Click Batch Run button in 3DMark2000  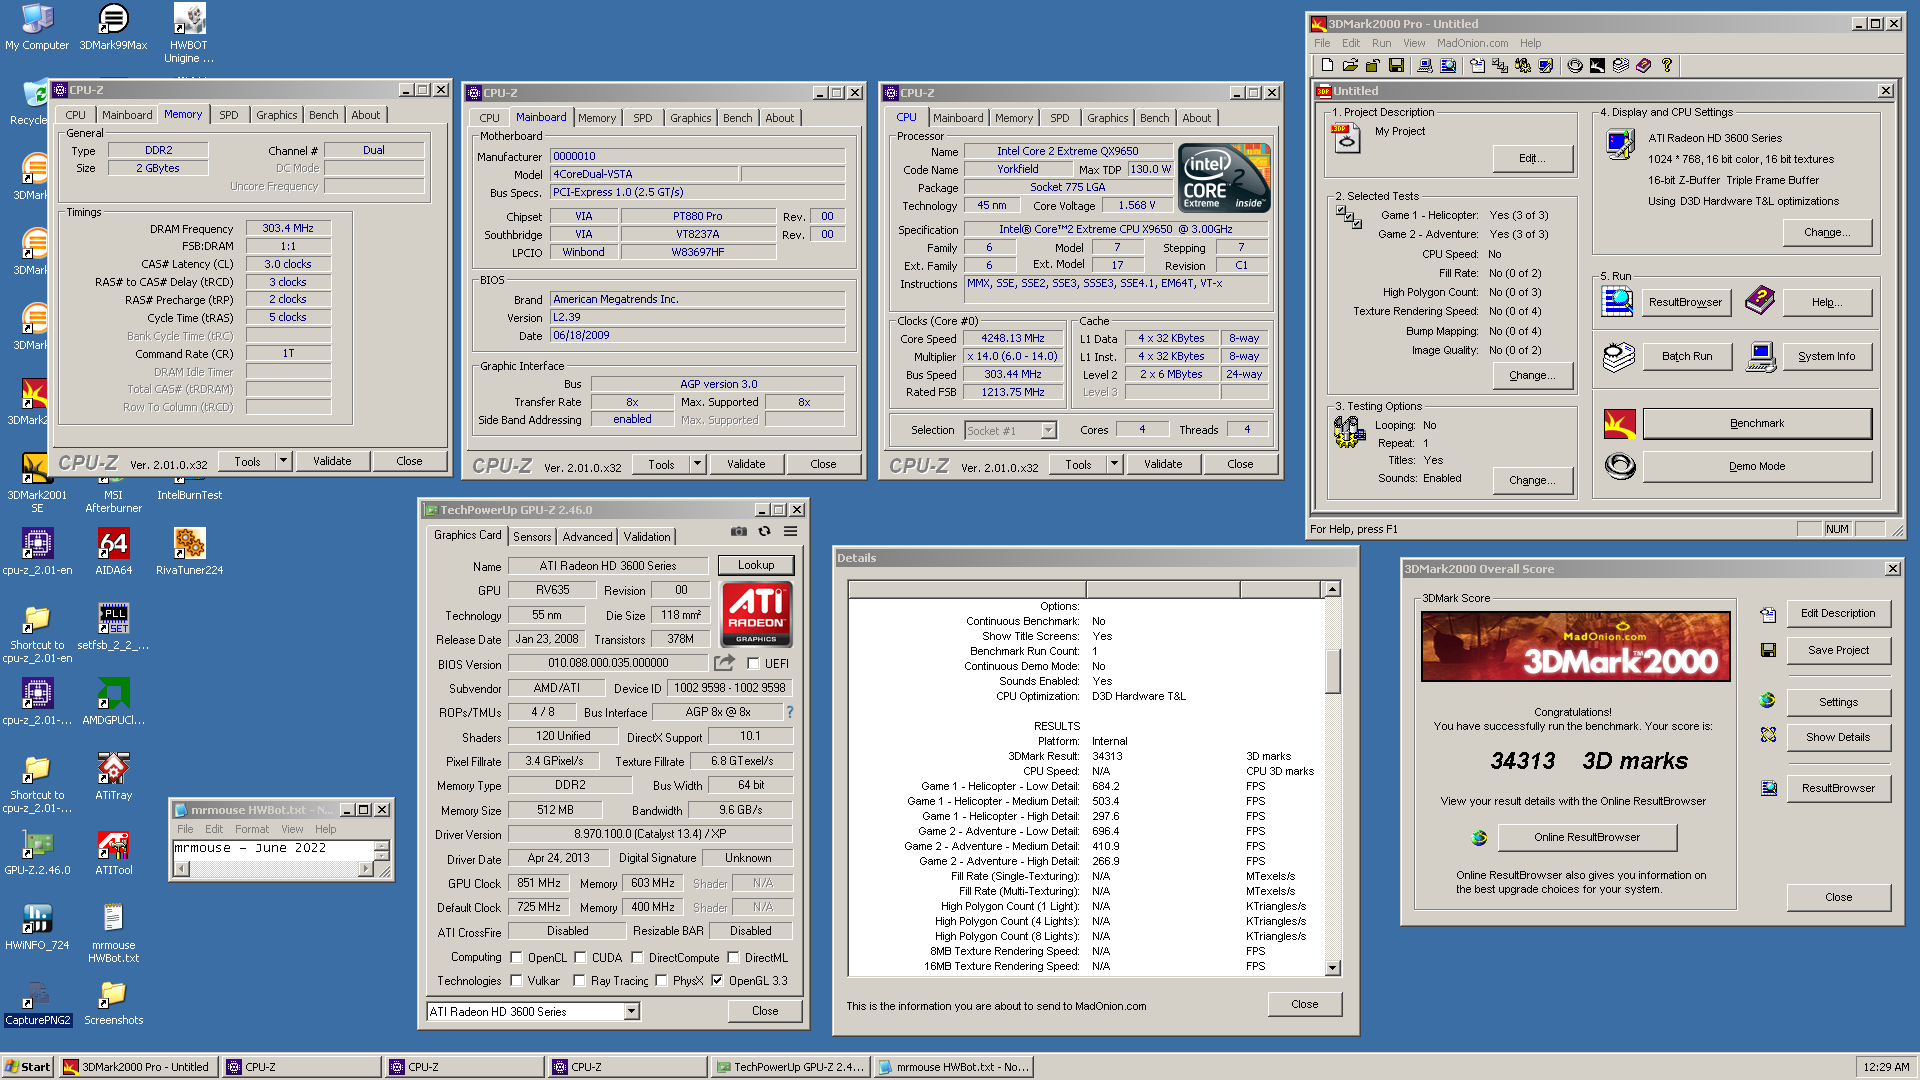click(1687, 356)
